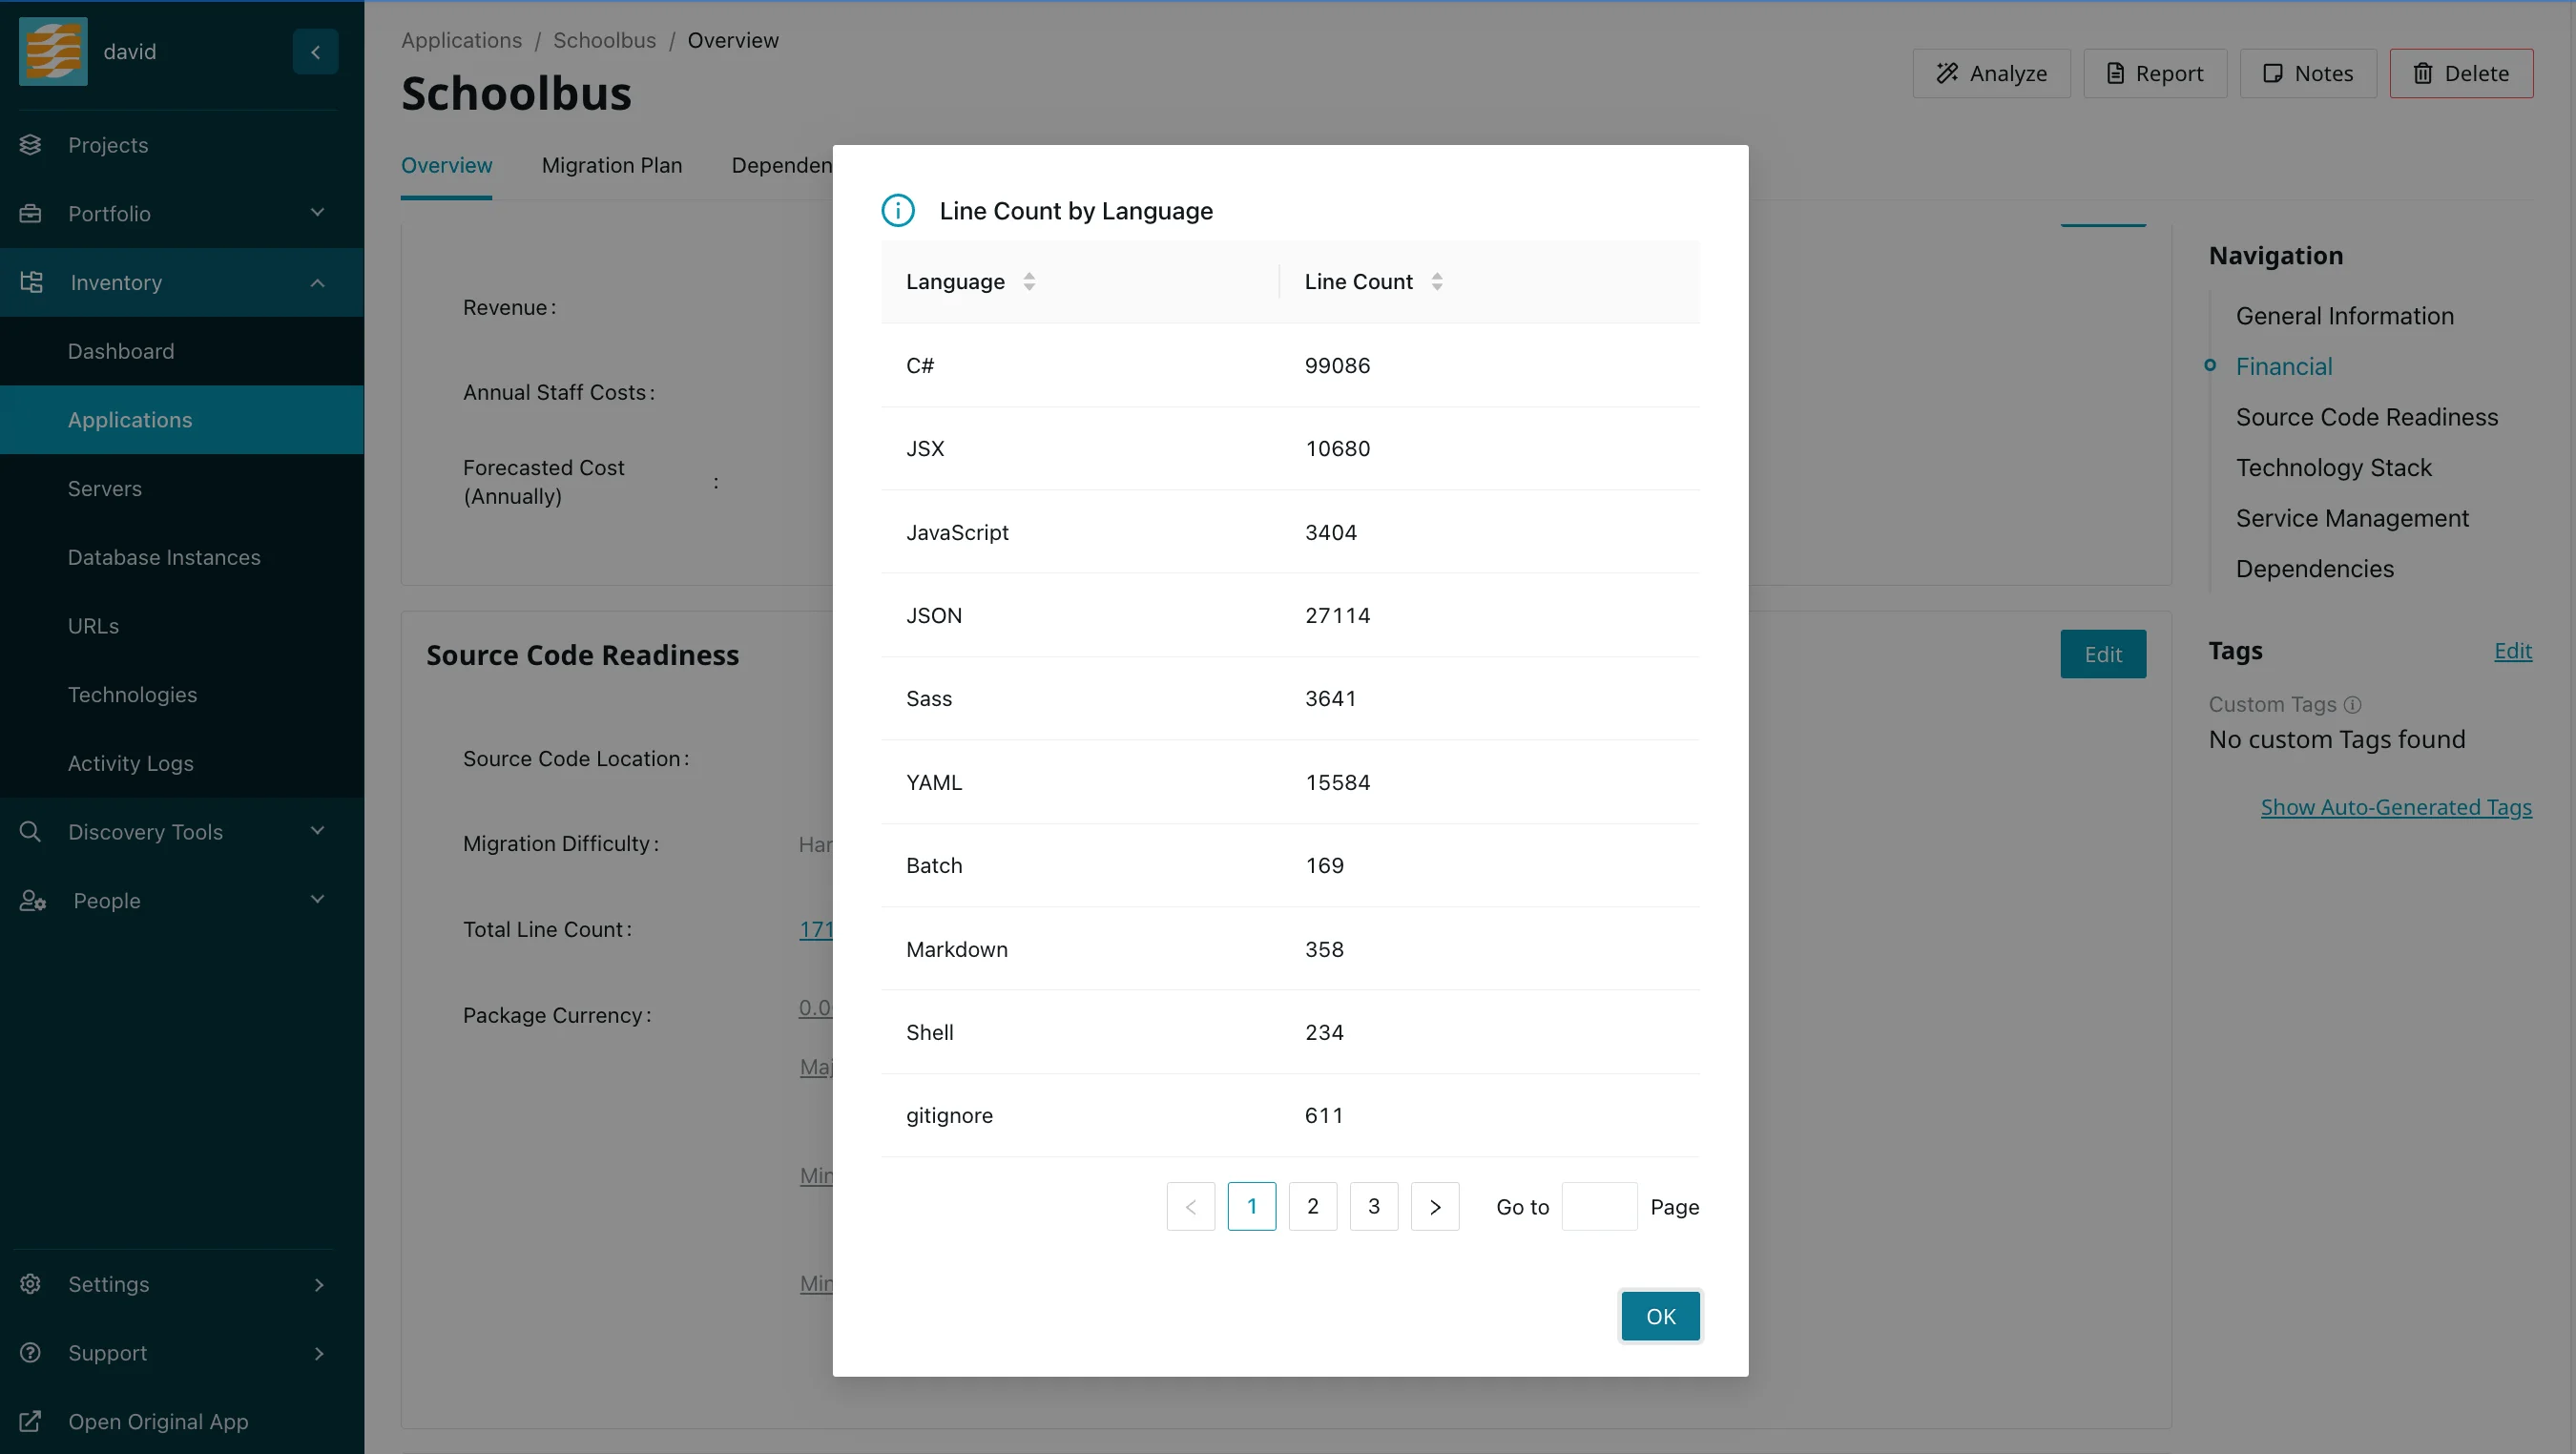Click the previous page arrow in pagination
This screenshot has width=2576, height=1454.
[x=1191, y=1206]
